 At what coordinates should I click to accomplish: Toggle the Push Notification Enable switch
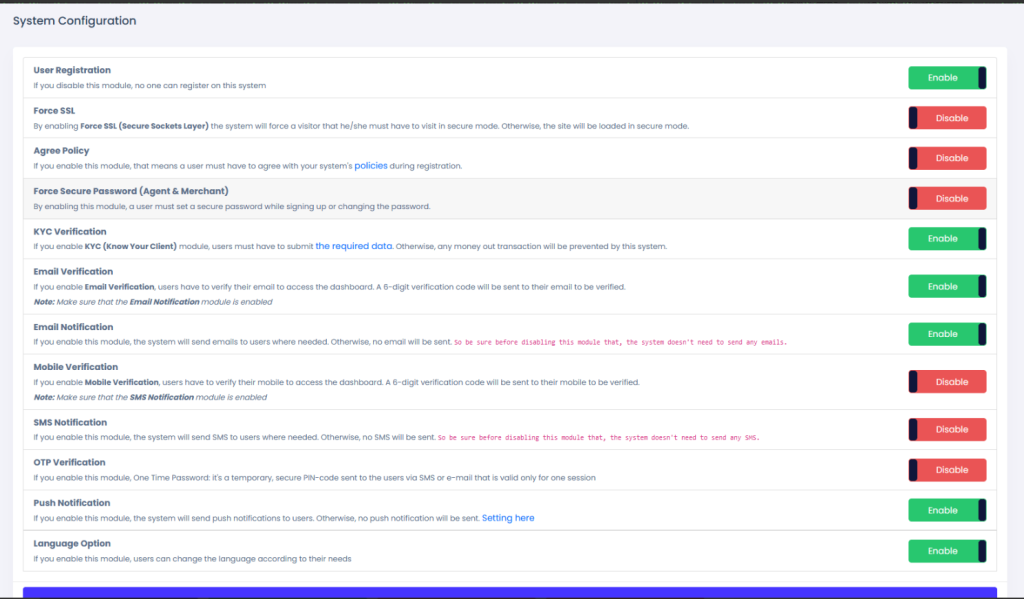tap(947, 510)
